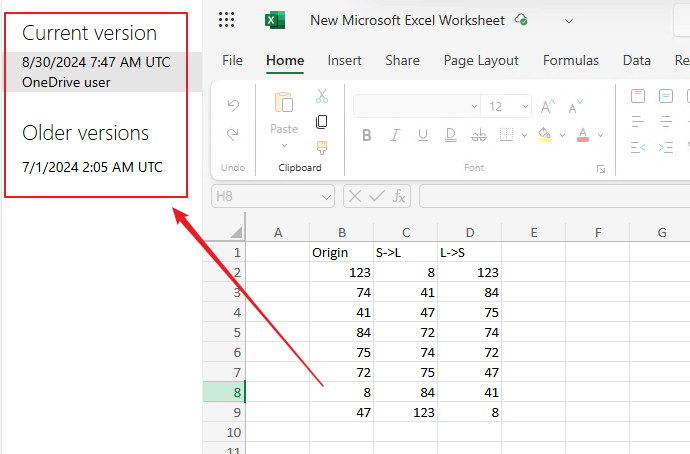This screenshot has width=690, height=454.
Task: Open the older version 7/1/2024 2:05 AM
Action: pyautogui.click(x=92, y=167)
